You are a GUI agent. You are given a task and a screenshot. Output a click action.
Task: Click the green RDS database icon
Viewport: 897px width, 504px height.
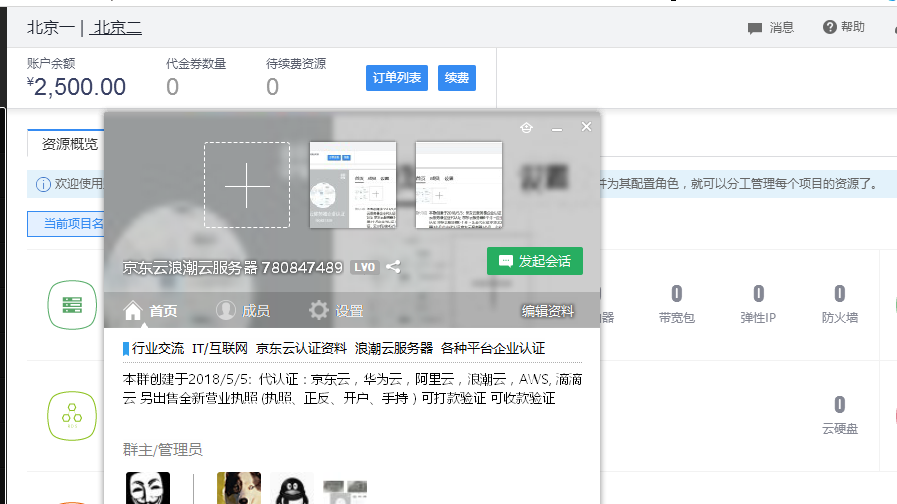[x=72, y=416]
